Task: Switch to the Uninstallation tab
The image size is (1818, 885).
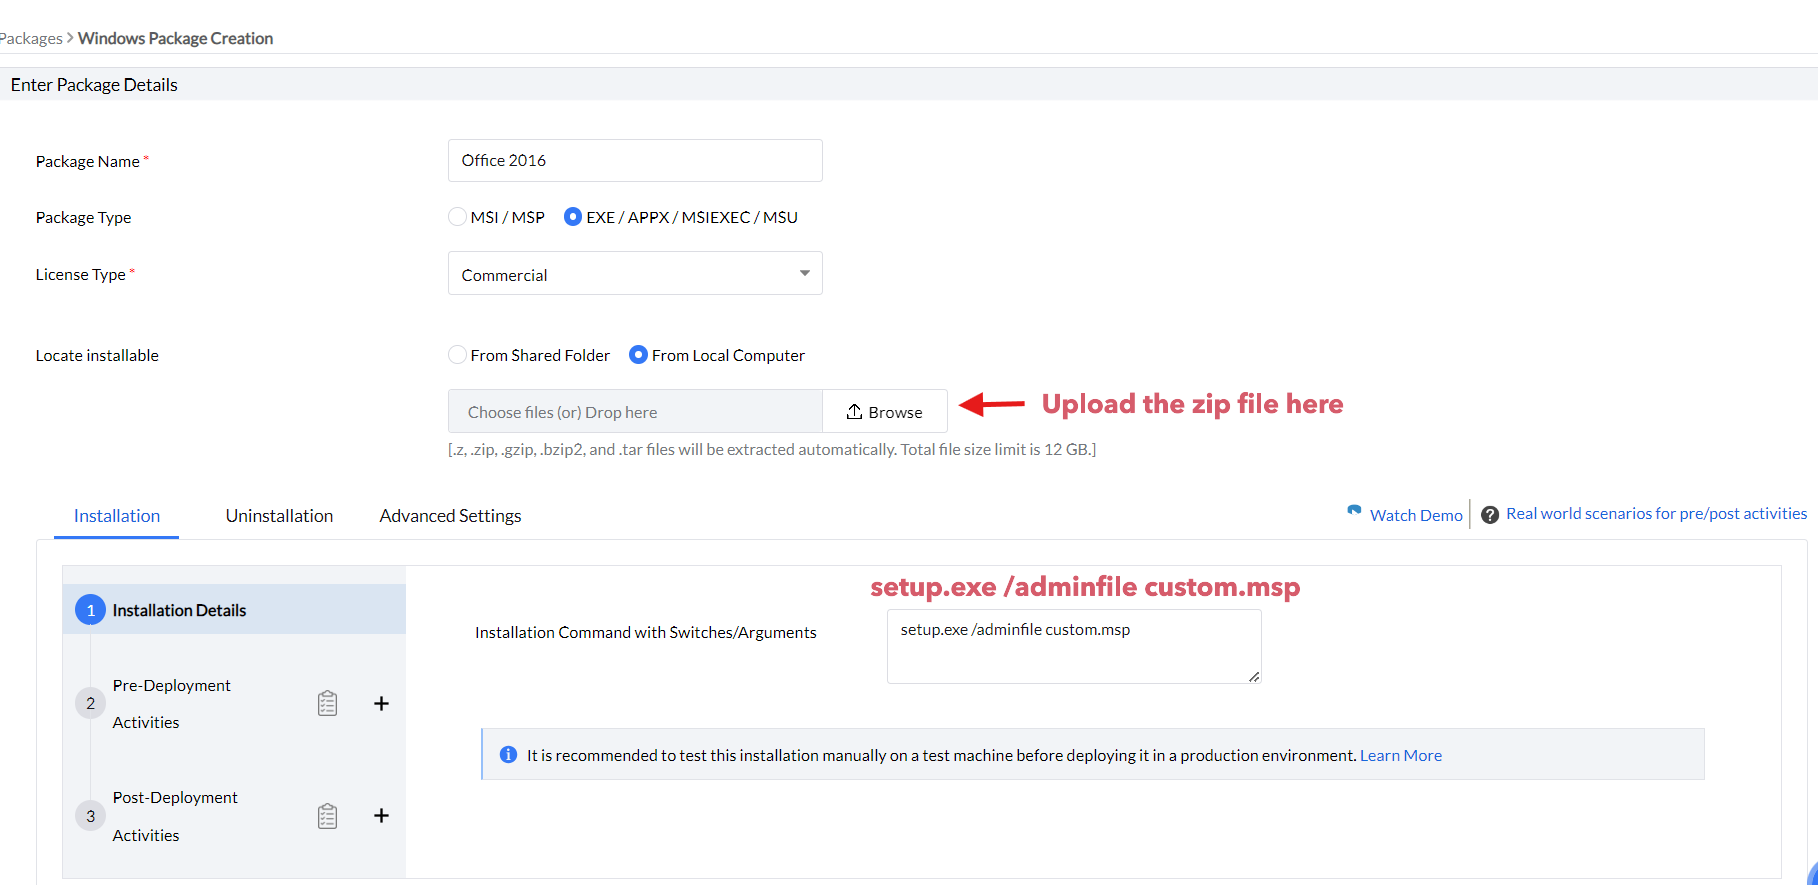Action: pos(279,516)
